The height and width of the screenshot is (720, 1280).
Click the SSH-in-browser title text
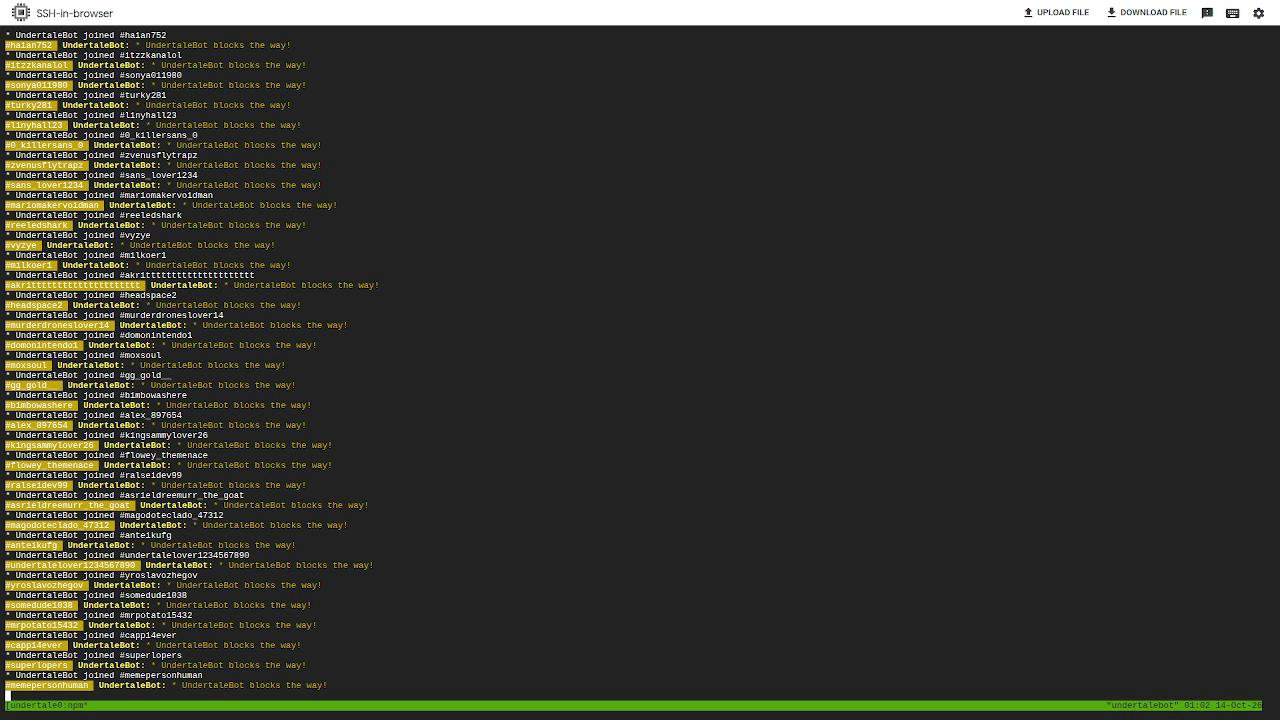pos(75,13)
